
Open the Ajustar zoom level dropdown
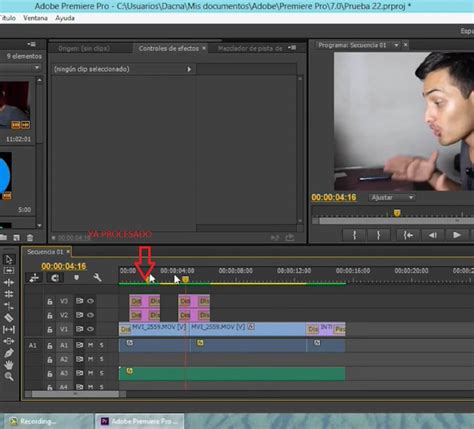392,198
